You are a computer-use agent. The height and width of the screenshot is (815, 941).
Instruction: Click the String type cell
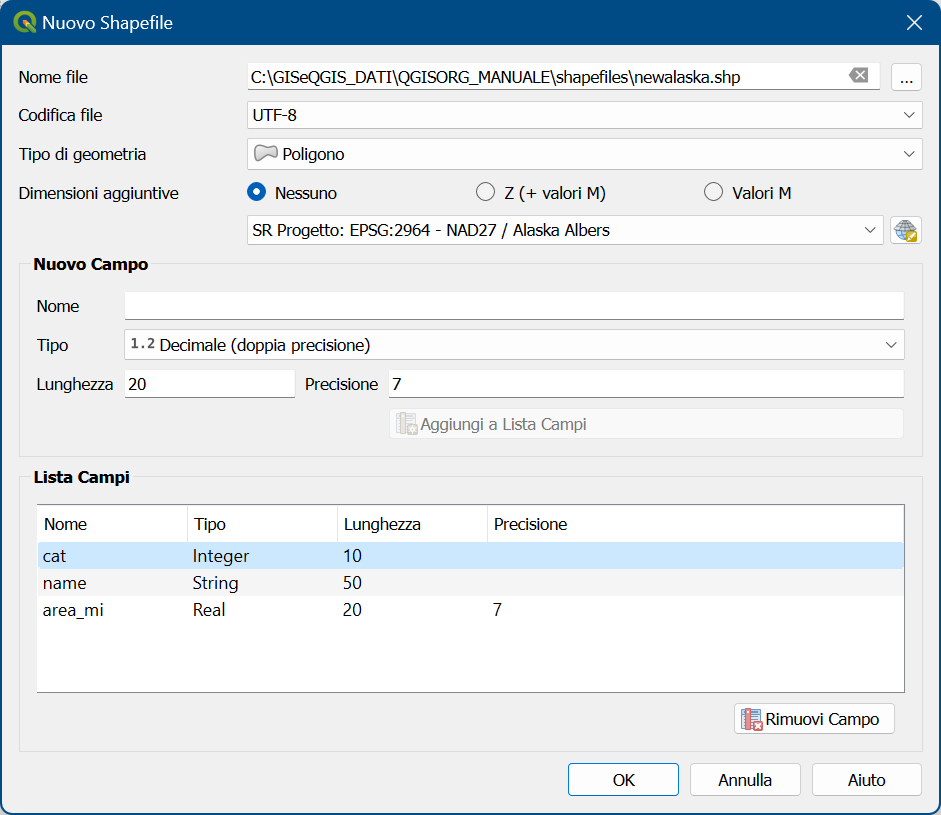coord(215,583)
